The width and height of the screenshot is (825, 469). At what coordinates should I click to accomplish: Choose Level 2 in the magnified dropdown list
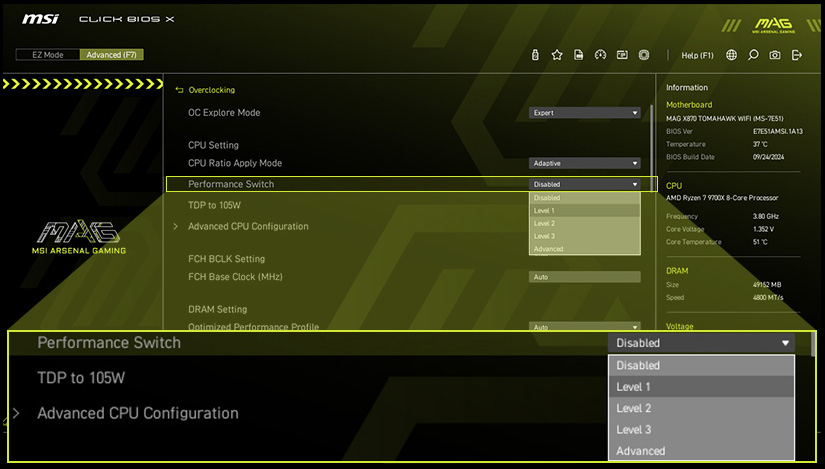point(700,408)
